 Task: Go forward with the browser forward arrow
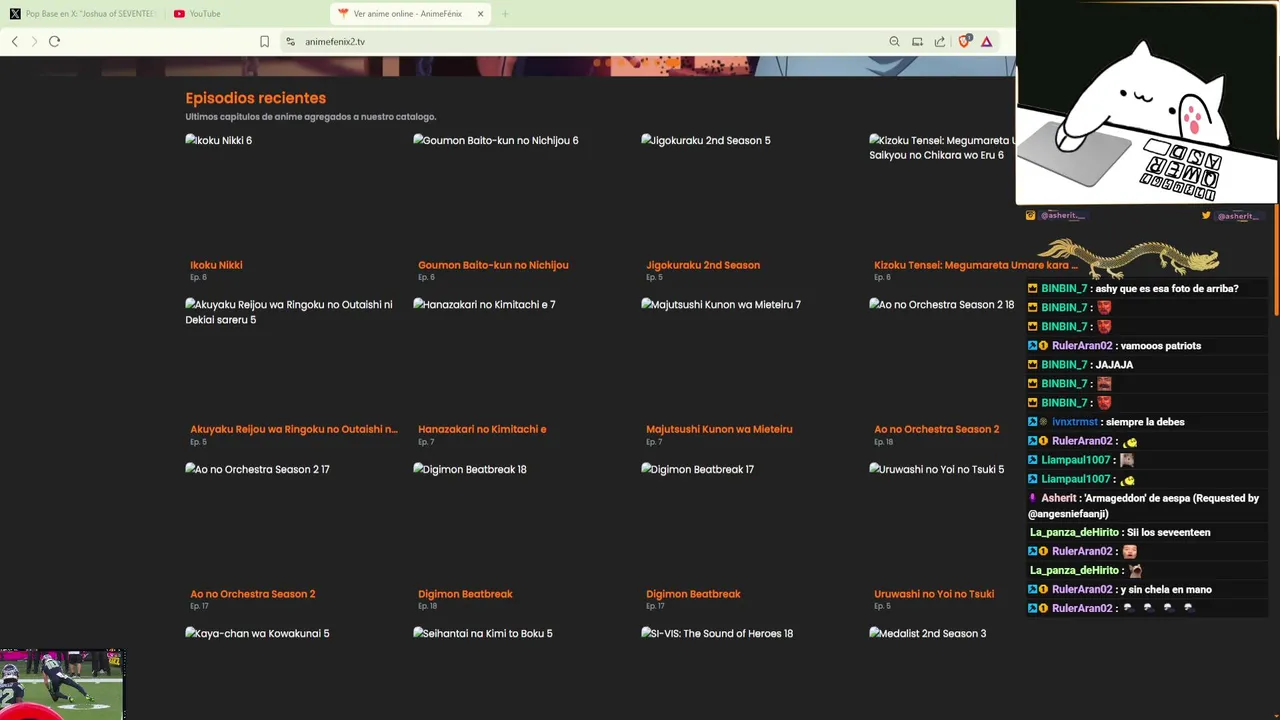34,41
